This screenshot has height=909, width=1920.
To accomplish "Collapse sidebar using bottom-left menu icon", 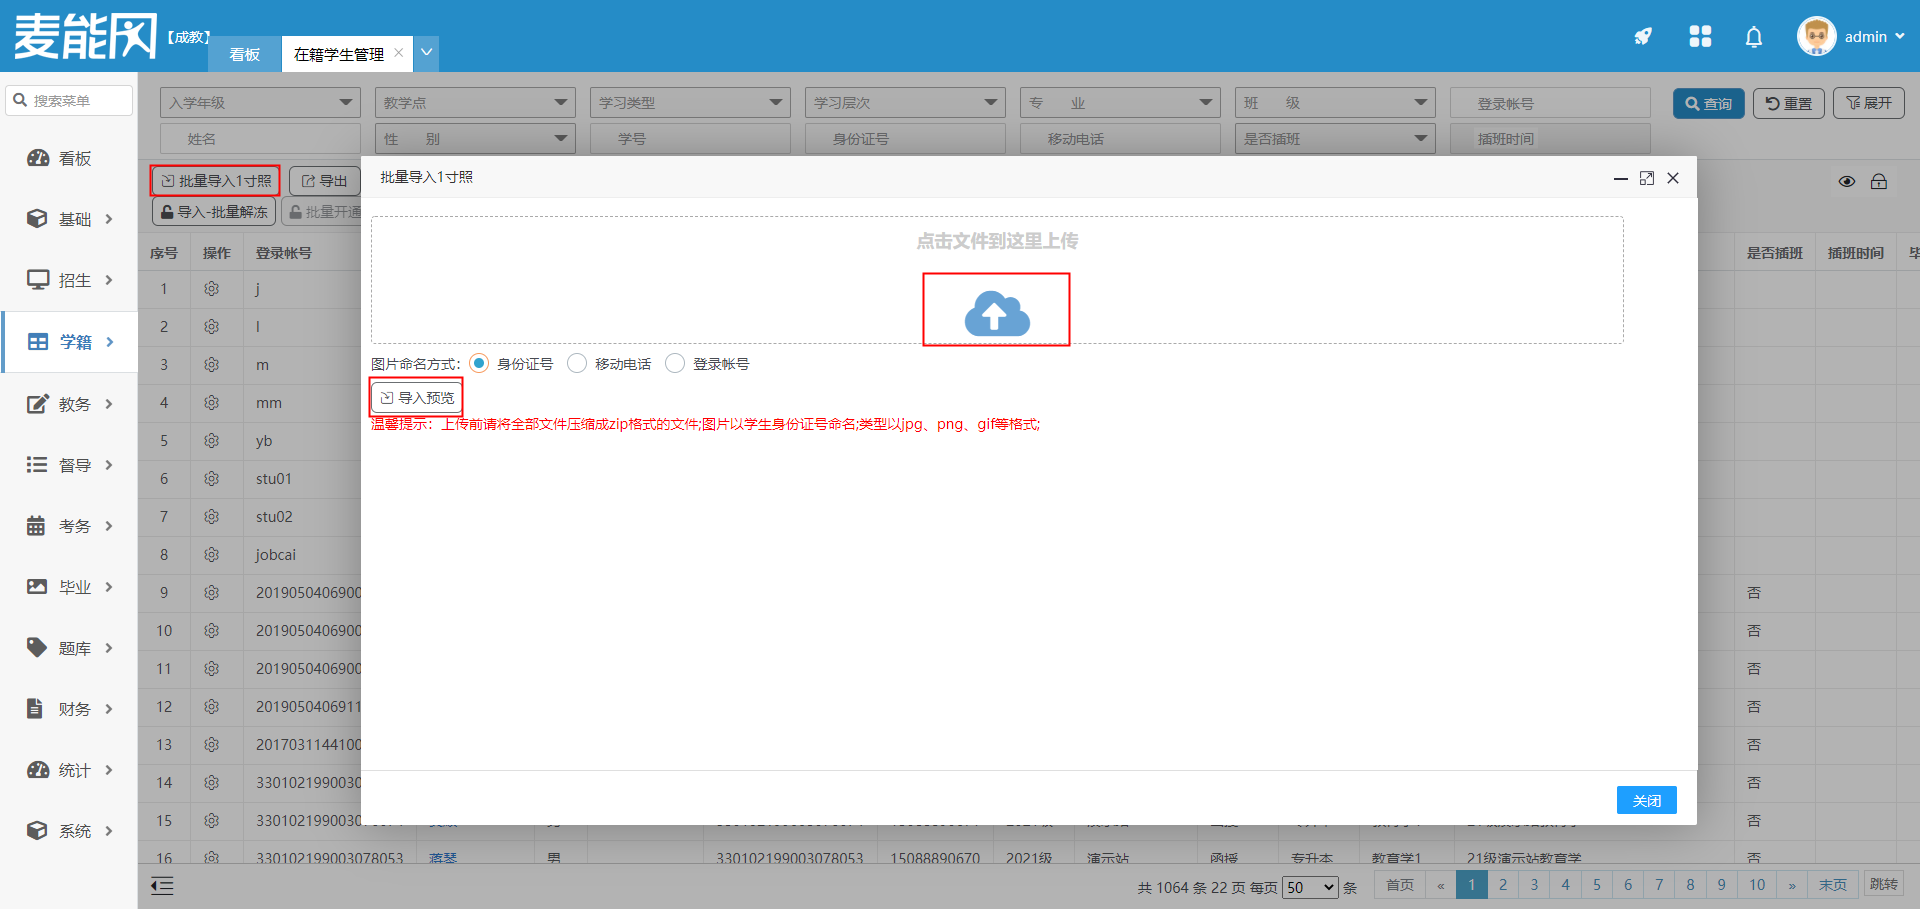I will pos(162,885).
